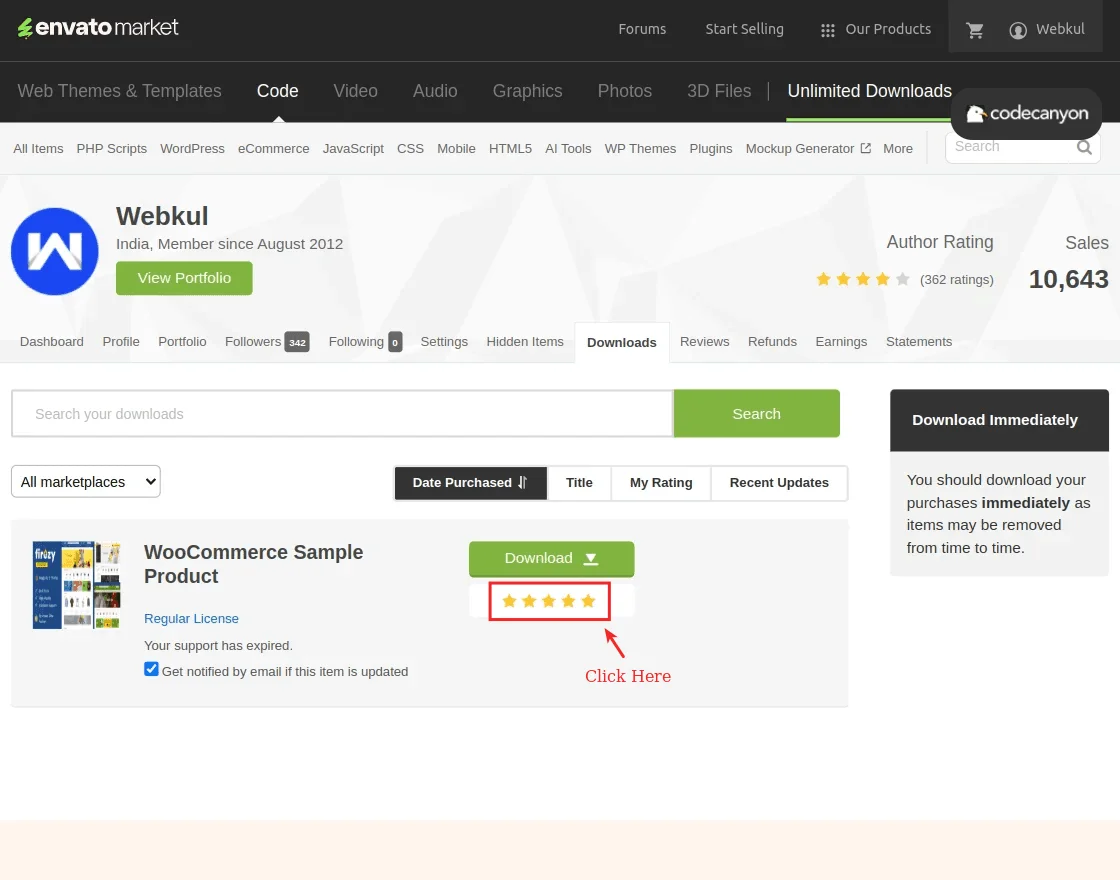
Task: Click the fourth author rating star
Action: [883, 279]
